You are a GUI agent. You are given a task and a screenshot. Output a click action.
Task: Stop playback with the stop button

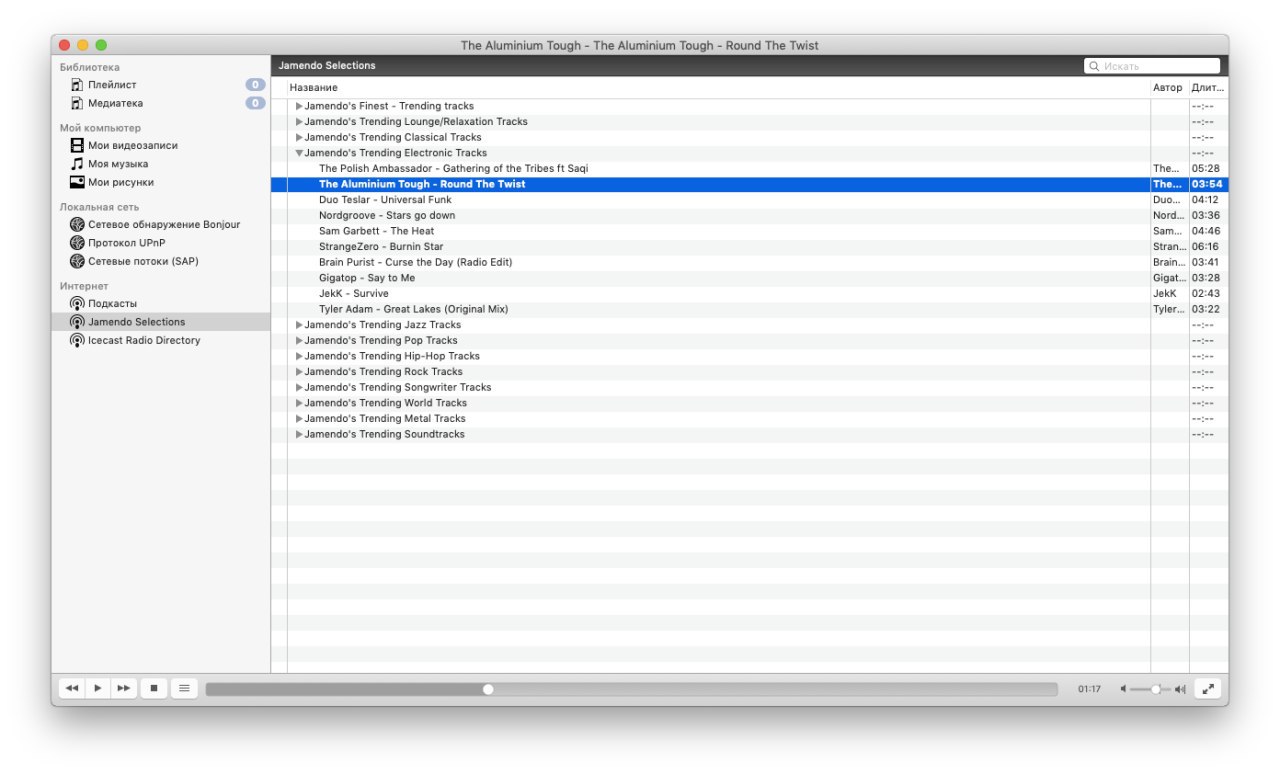(x=153, y=689)
